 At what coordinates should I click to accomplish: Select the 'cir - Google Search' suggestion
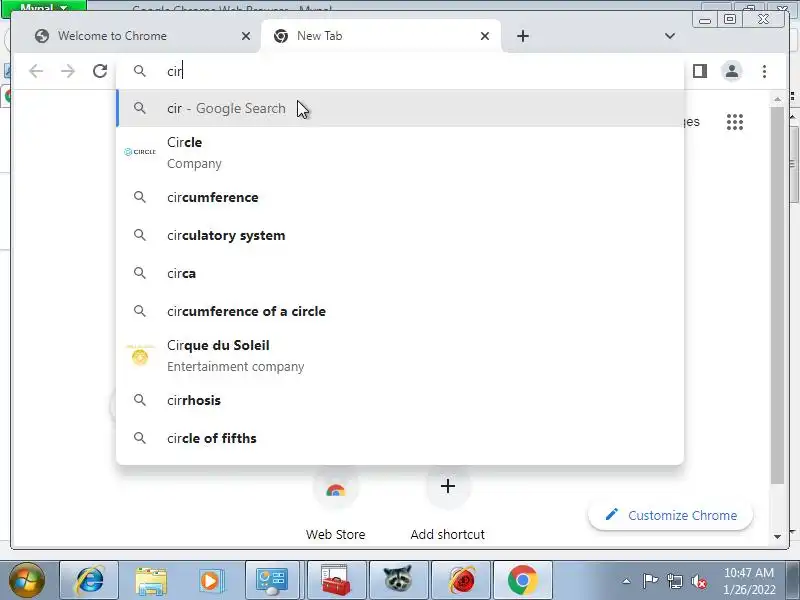pyautogui.click(x=401, y=108)
